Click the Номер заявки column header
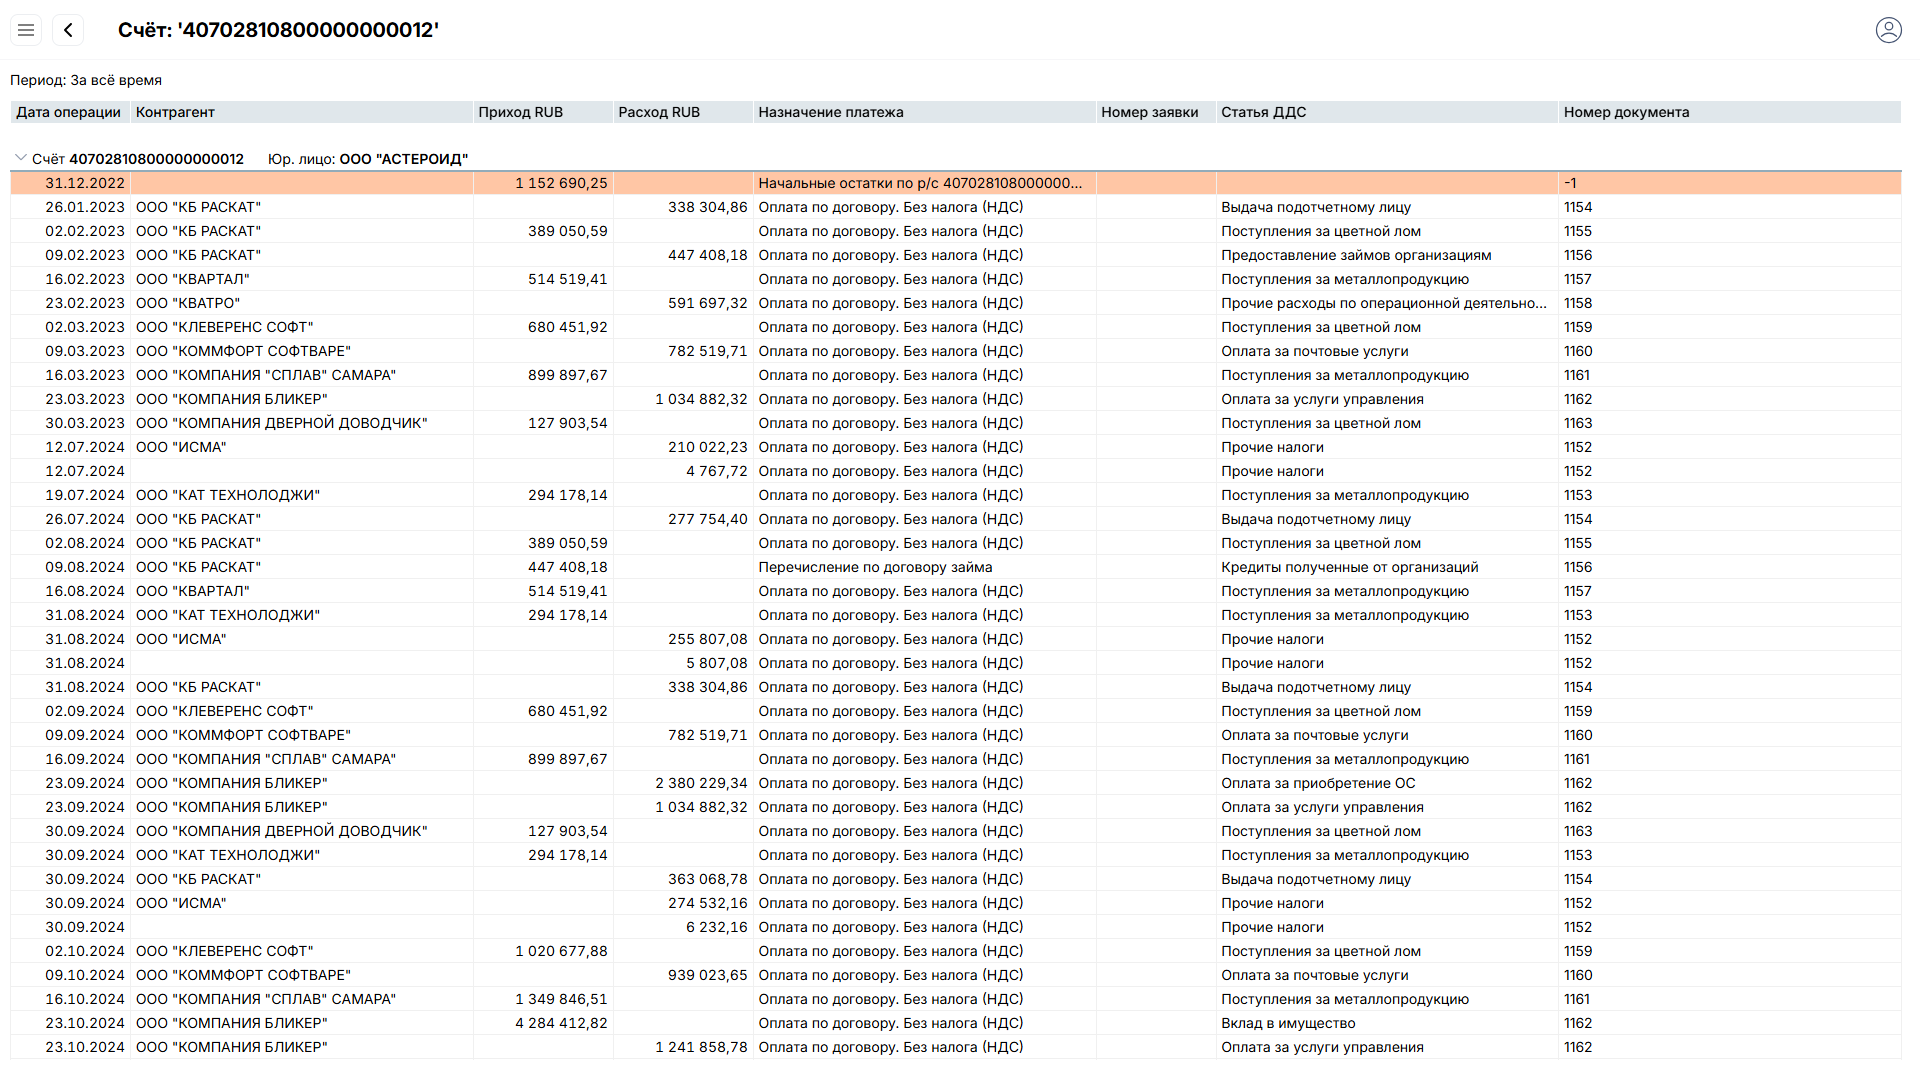Viewport: 1920px width, 1080px height. click(1149, 112)
